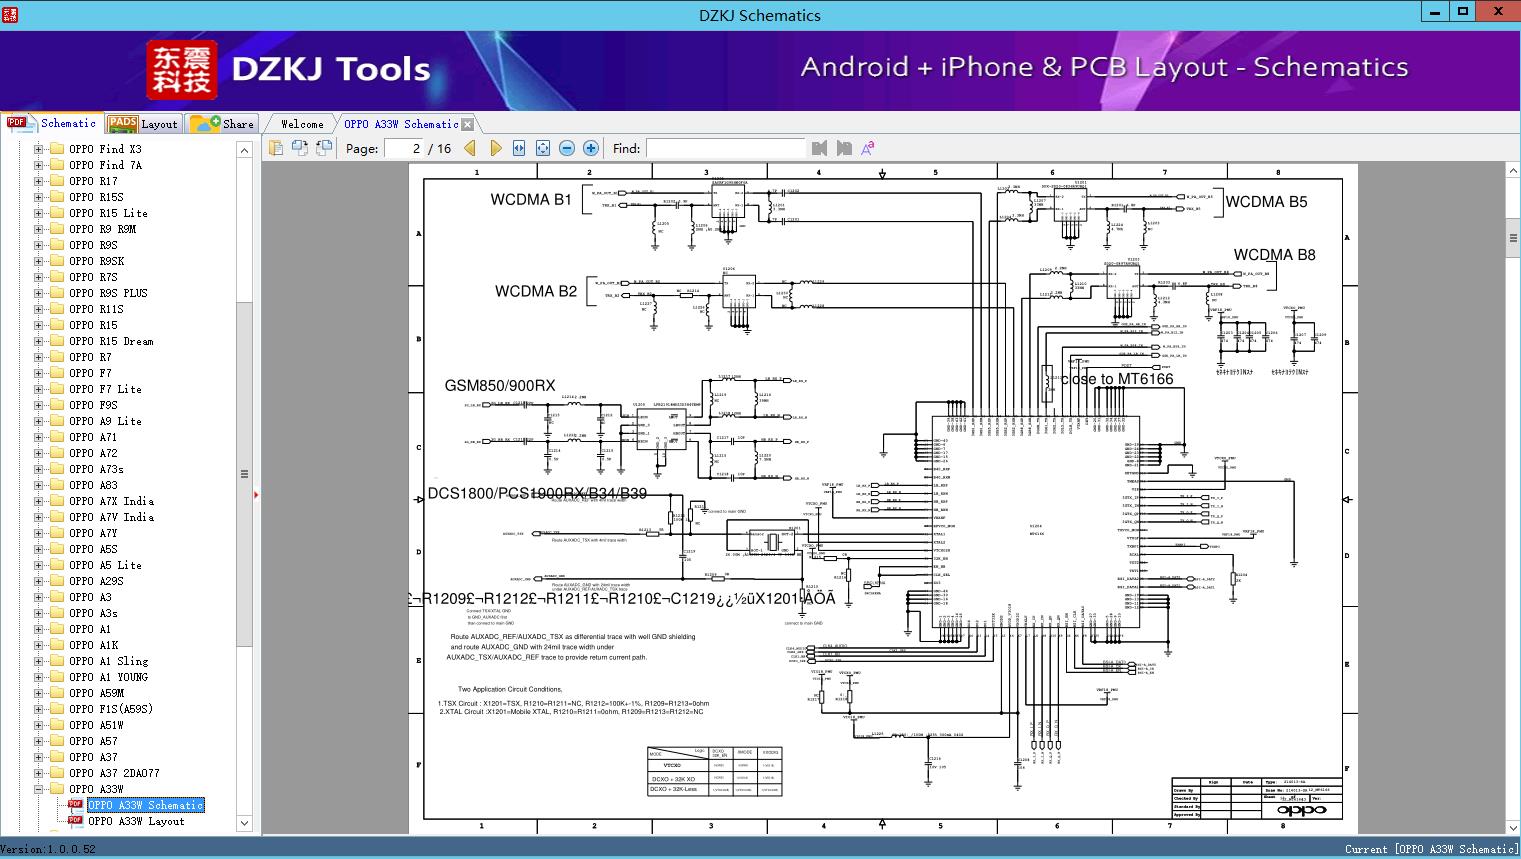Select the OPPO R9SK tree item
Viewport: 1521px width, 859px height.
coord(96,261)
